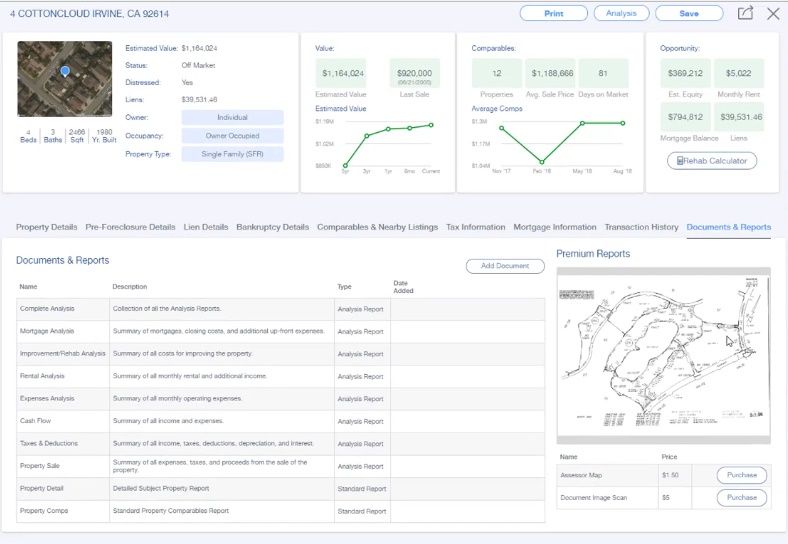Click the assessor map preview image
The width and height of the screenshot is (788, 544).
[663, 355]
